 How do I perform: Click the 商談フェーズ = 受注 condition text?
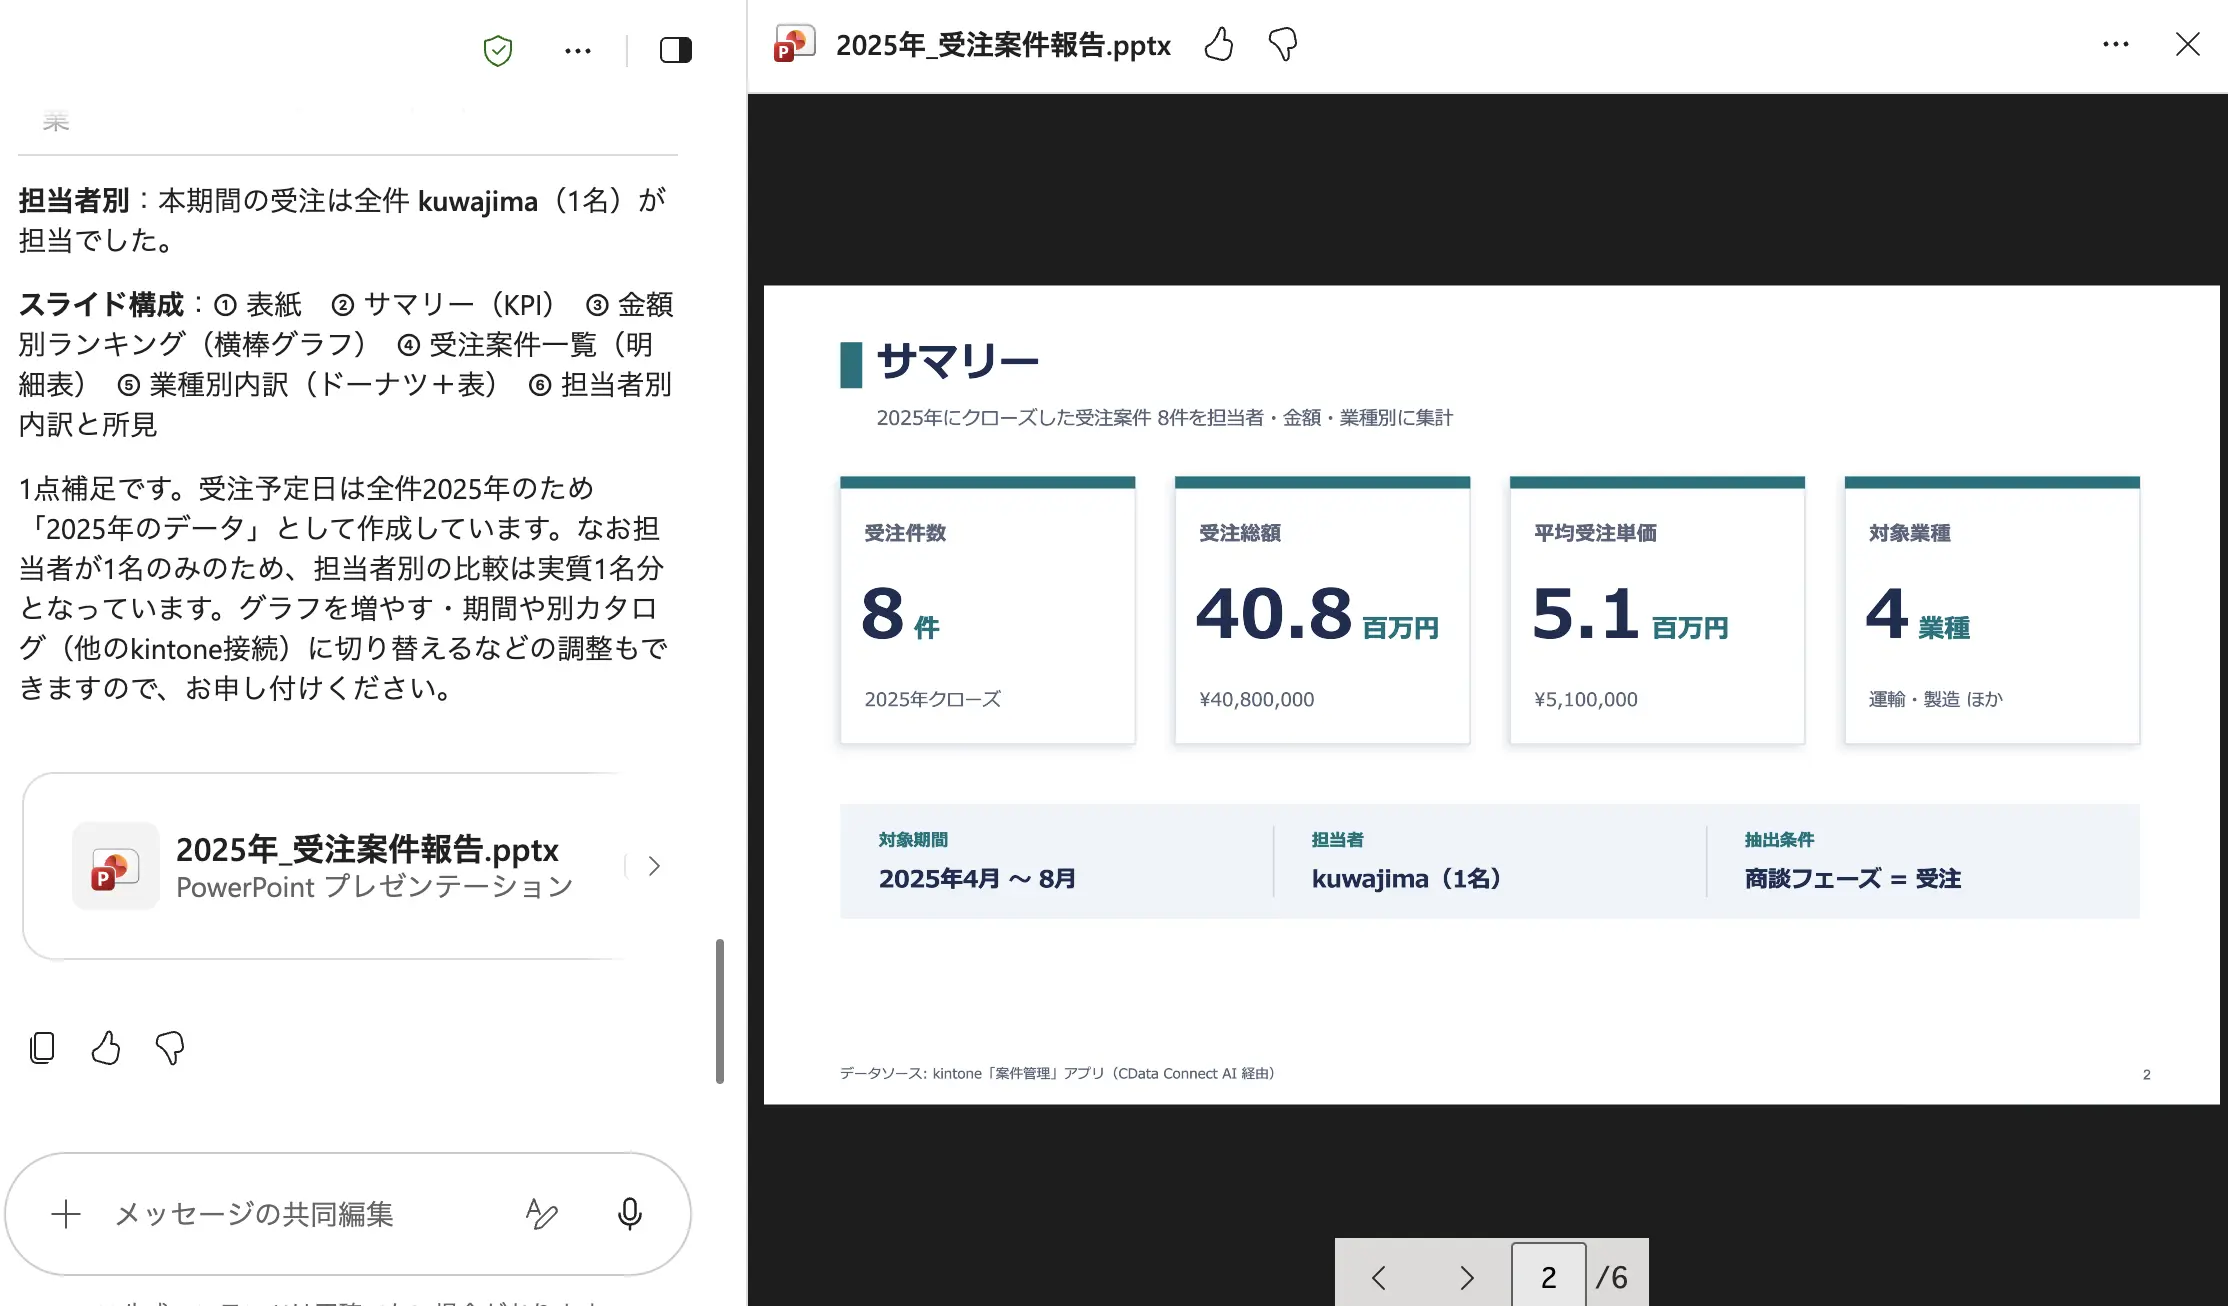(x=1853, y=879)
